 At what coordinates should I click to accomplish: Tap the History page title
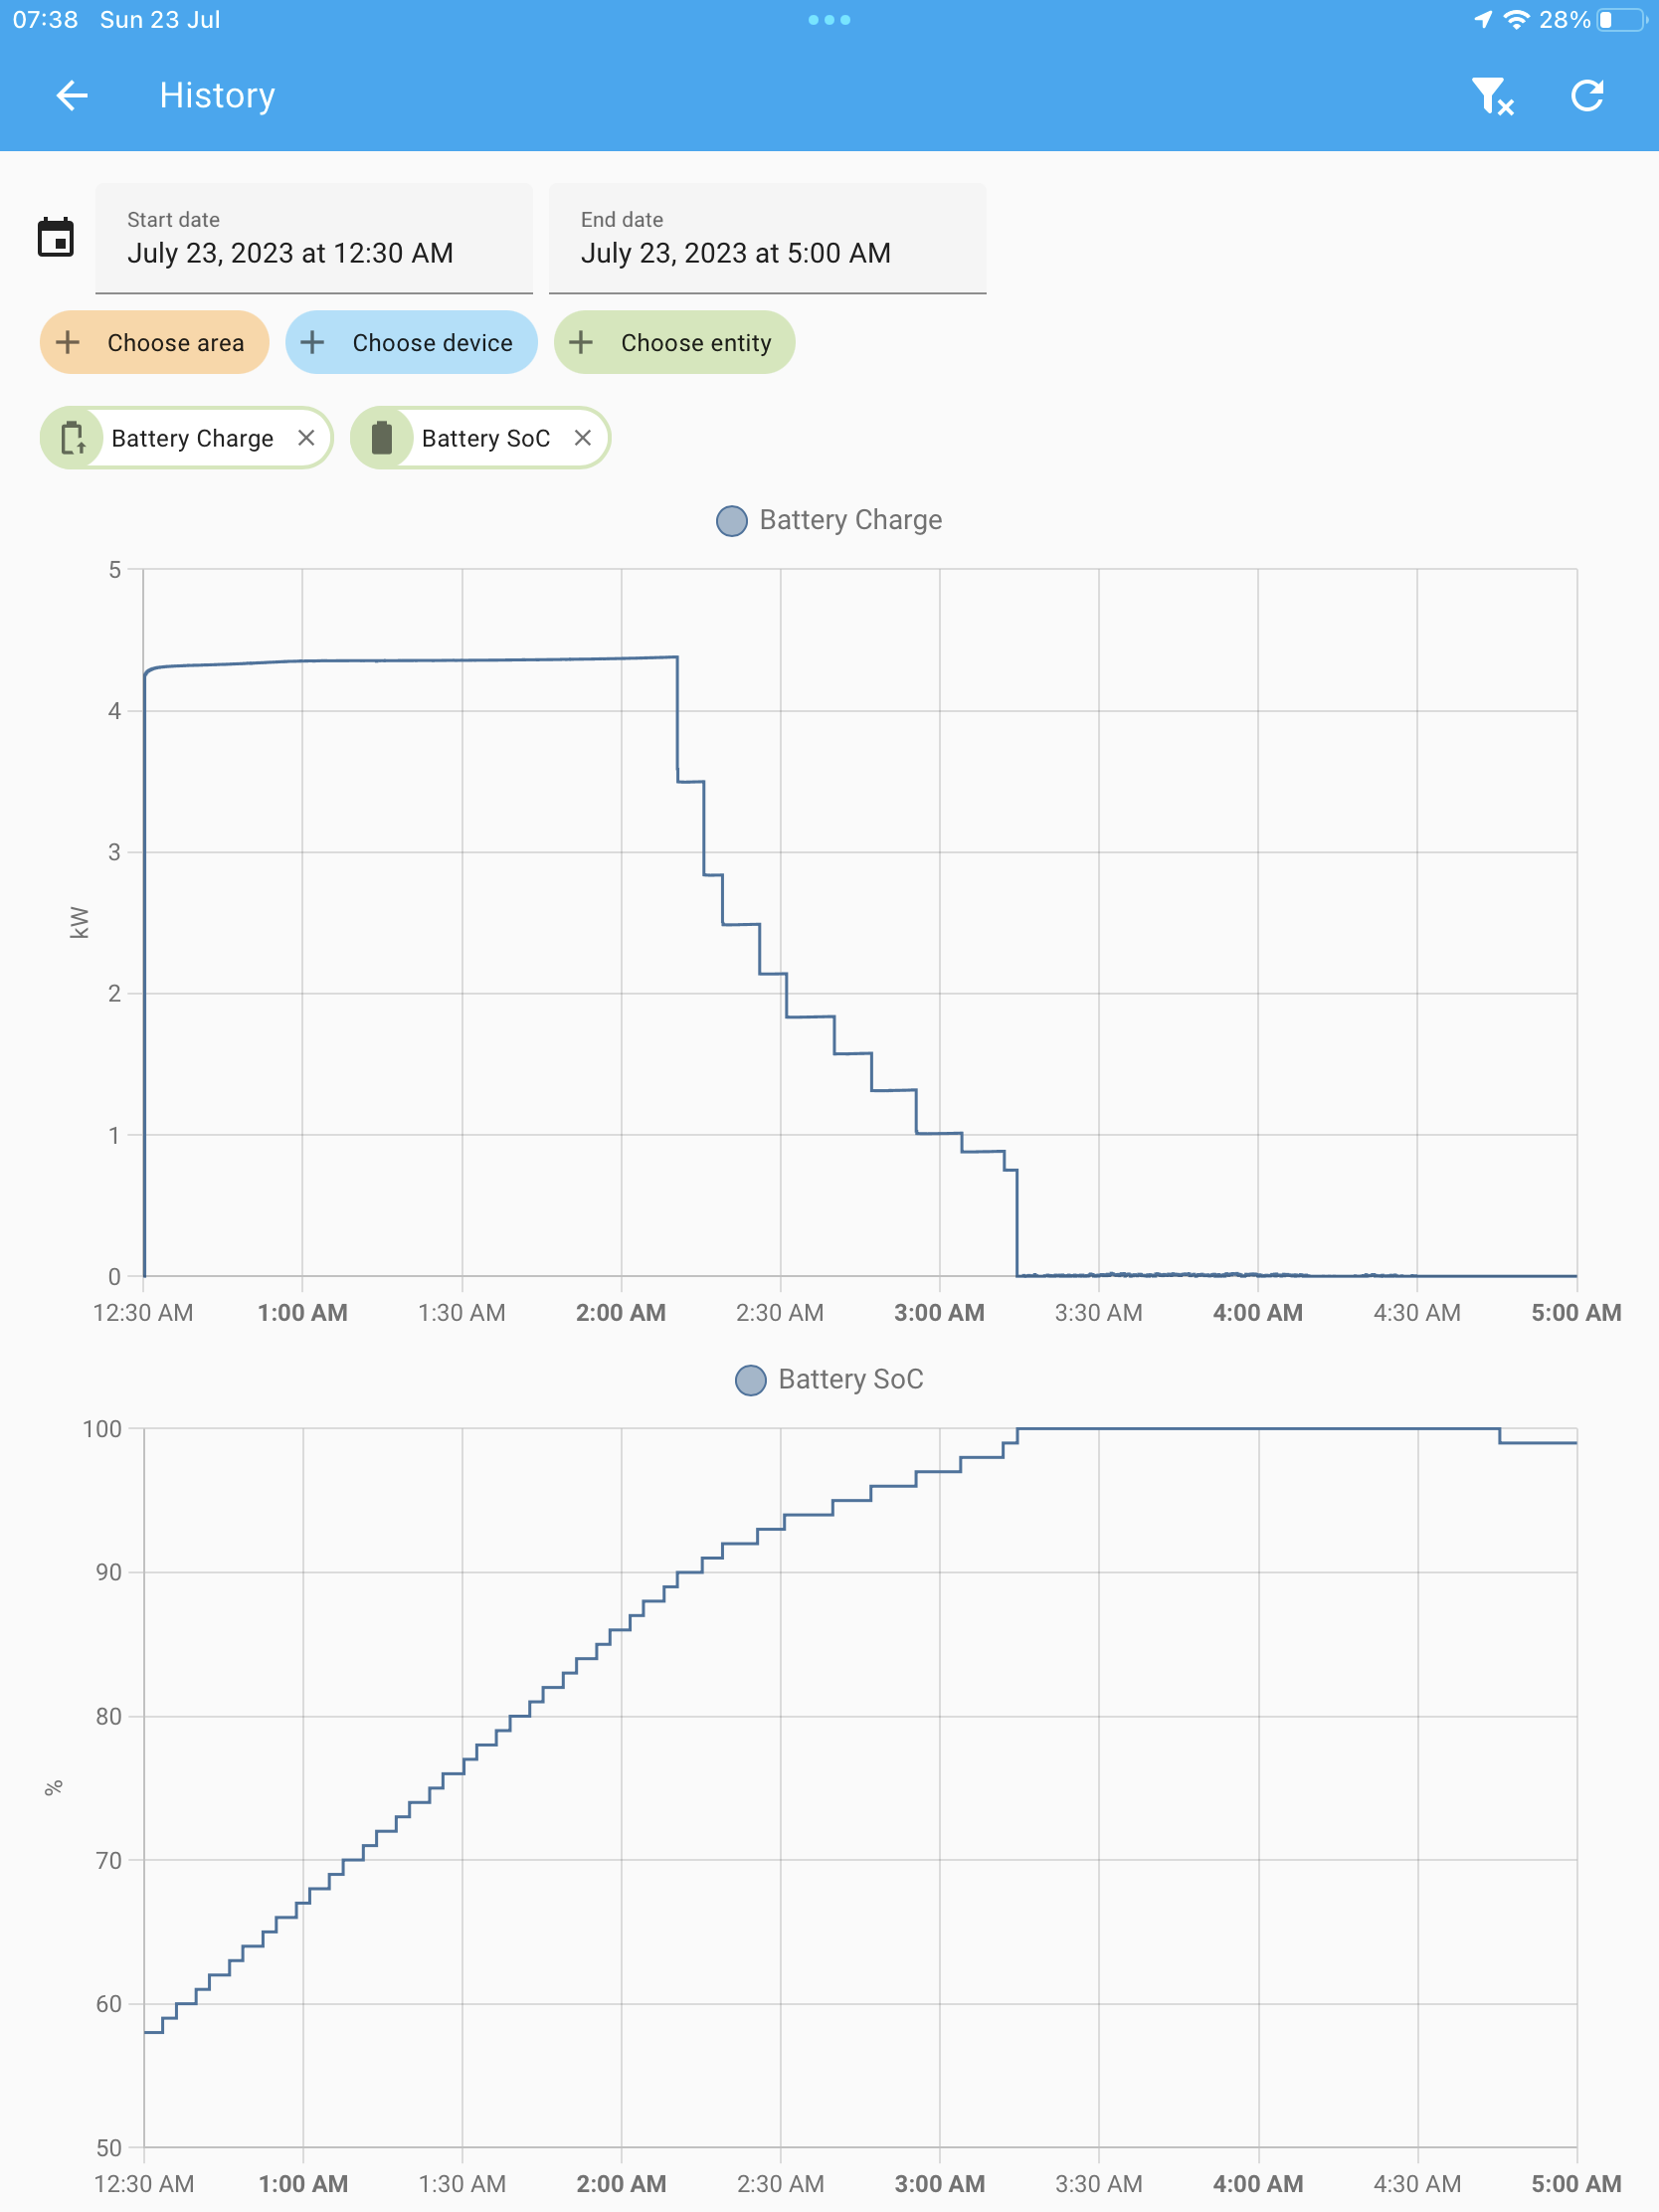point(217,96)
